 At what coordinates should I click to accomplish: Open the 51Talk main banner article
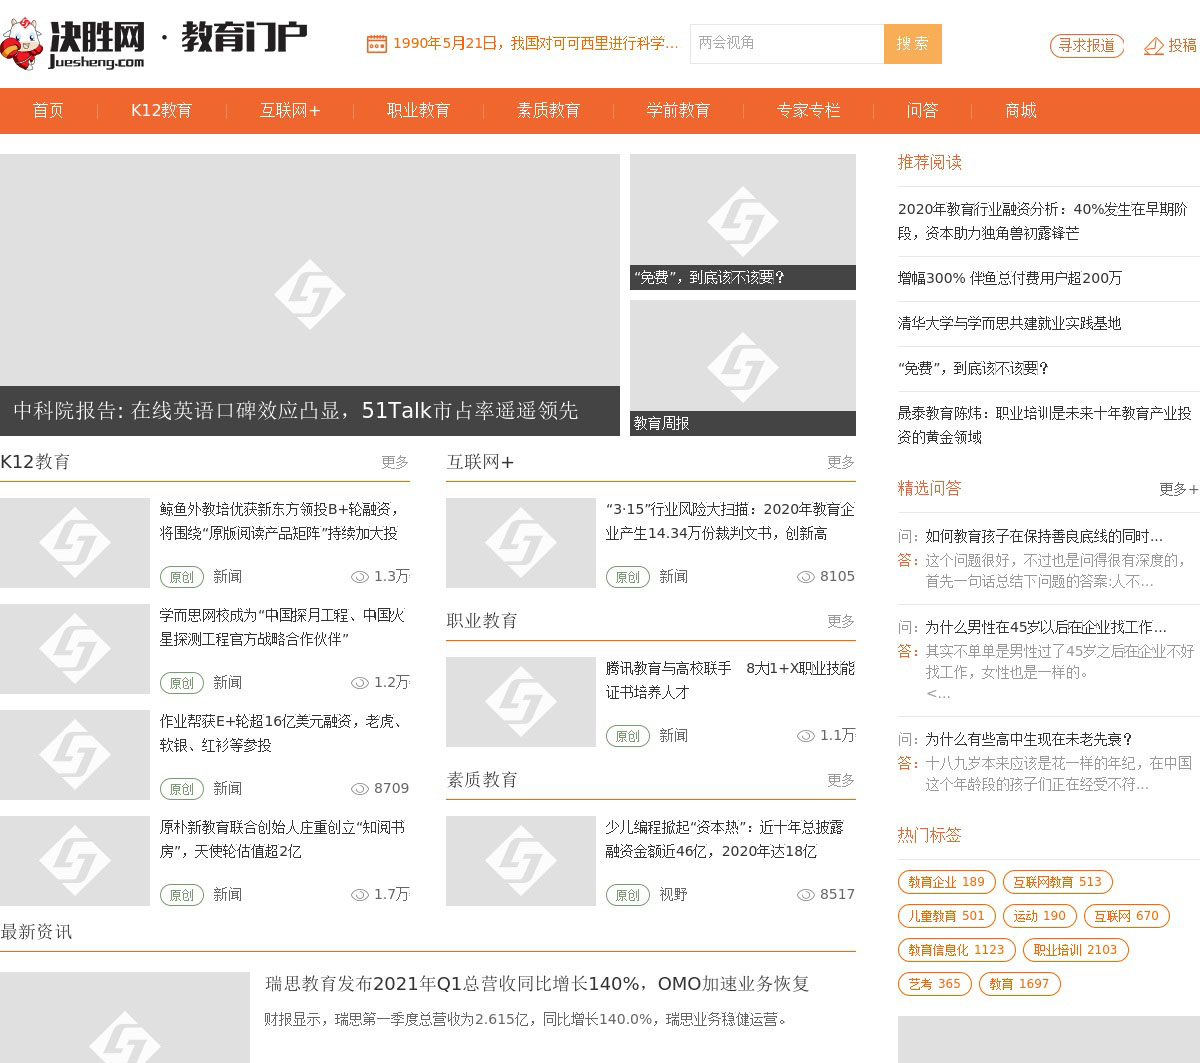click(309, 294)
